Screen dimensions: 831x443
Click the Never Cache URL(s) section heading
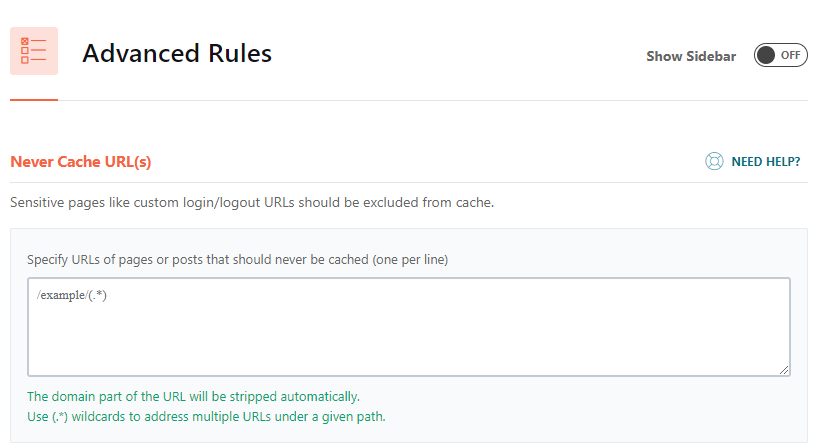(81, 162)
